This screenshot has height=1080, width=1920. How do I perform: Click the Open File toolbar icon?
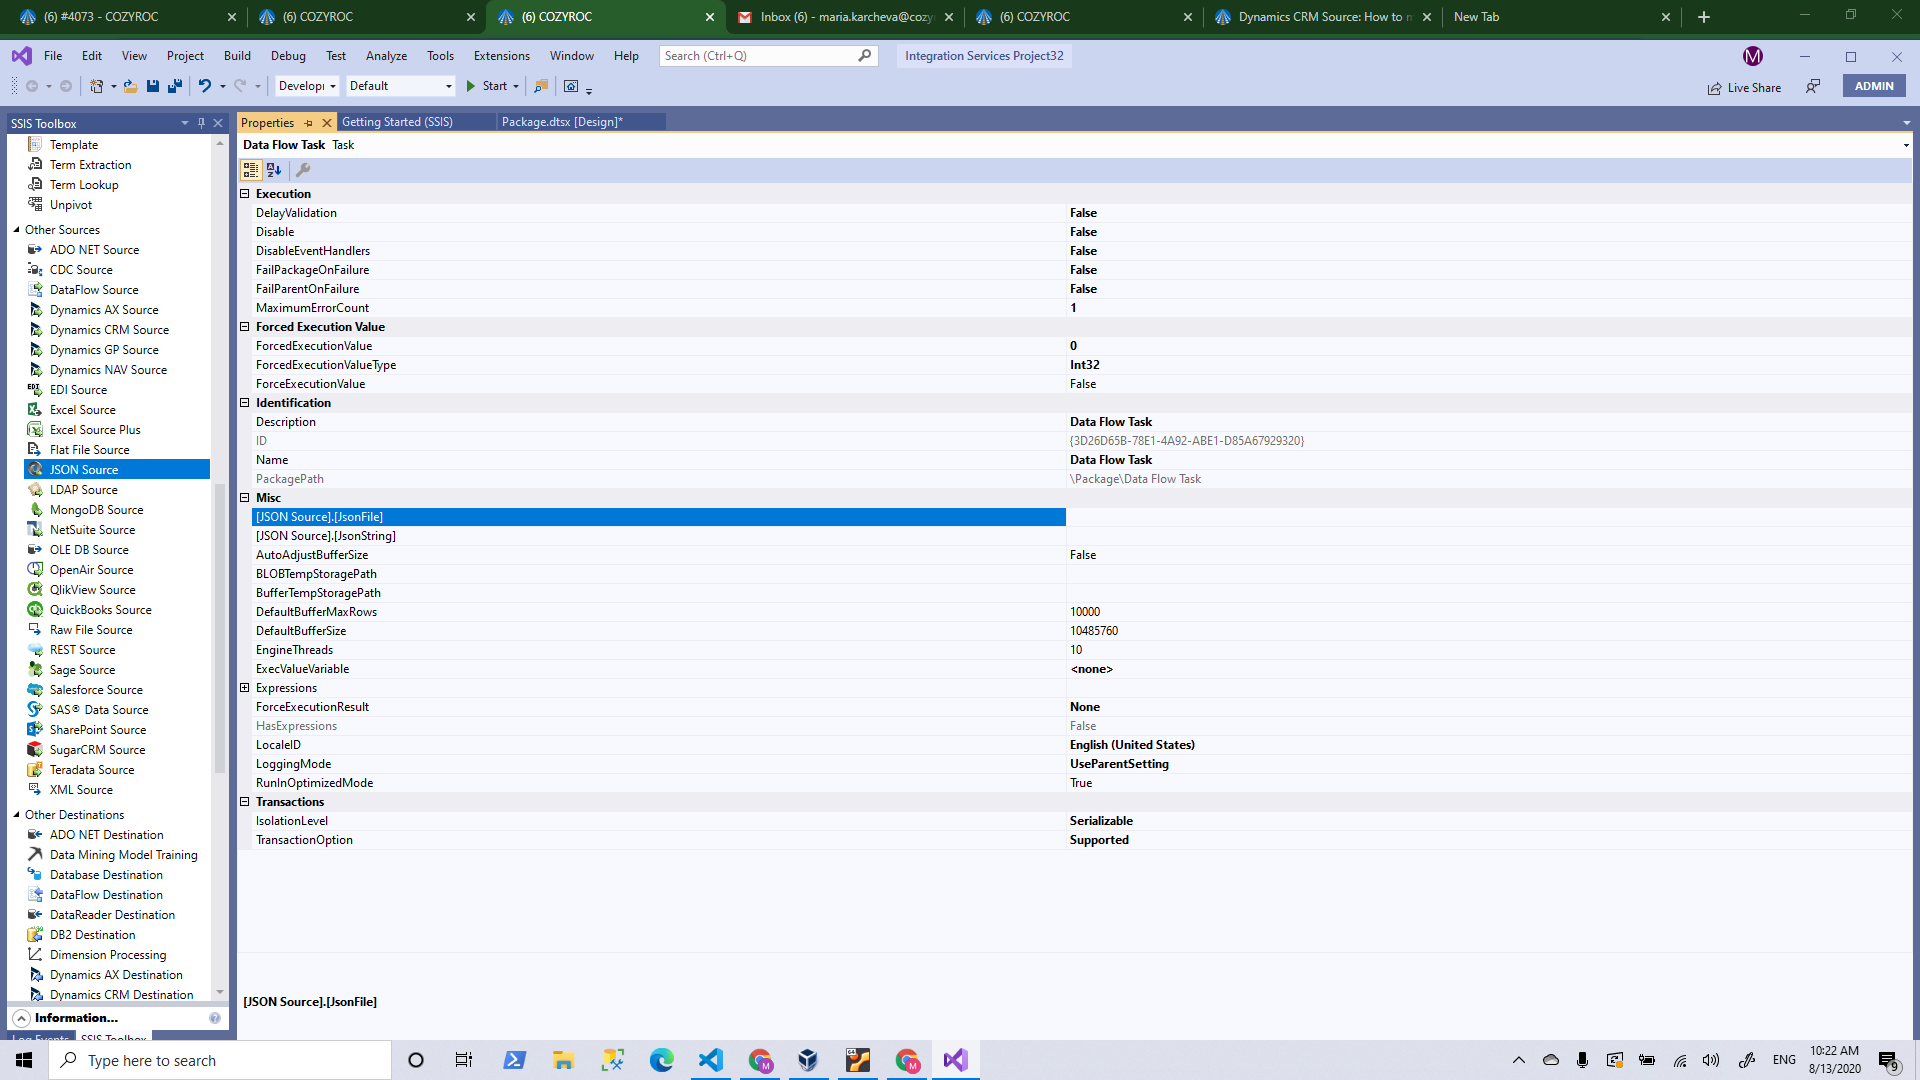point(131,86)
